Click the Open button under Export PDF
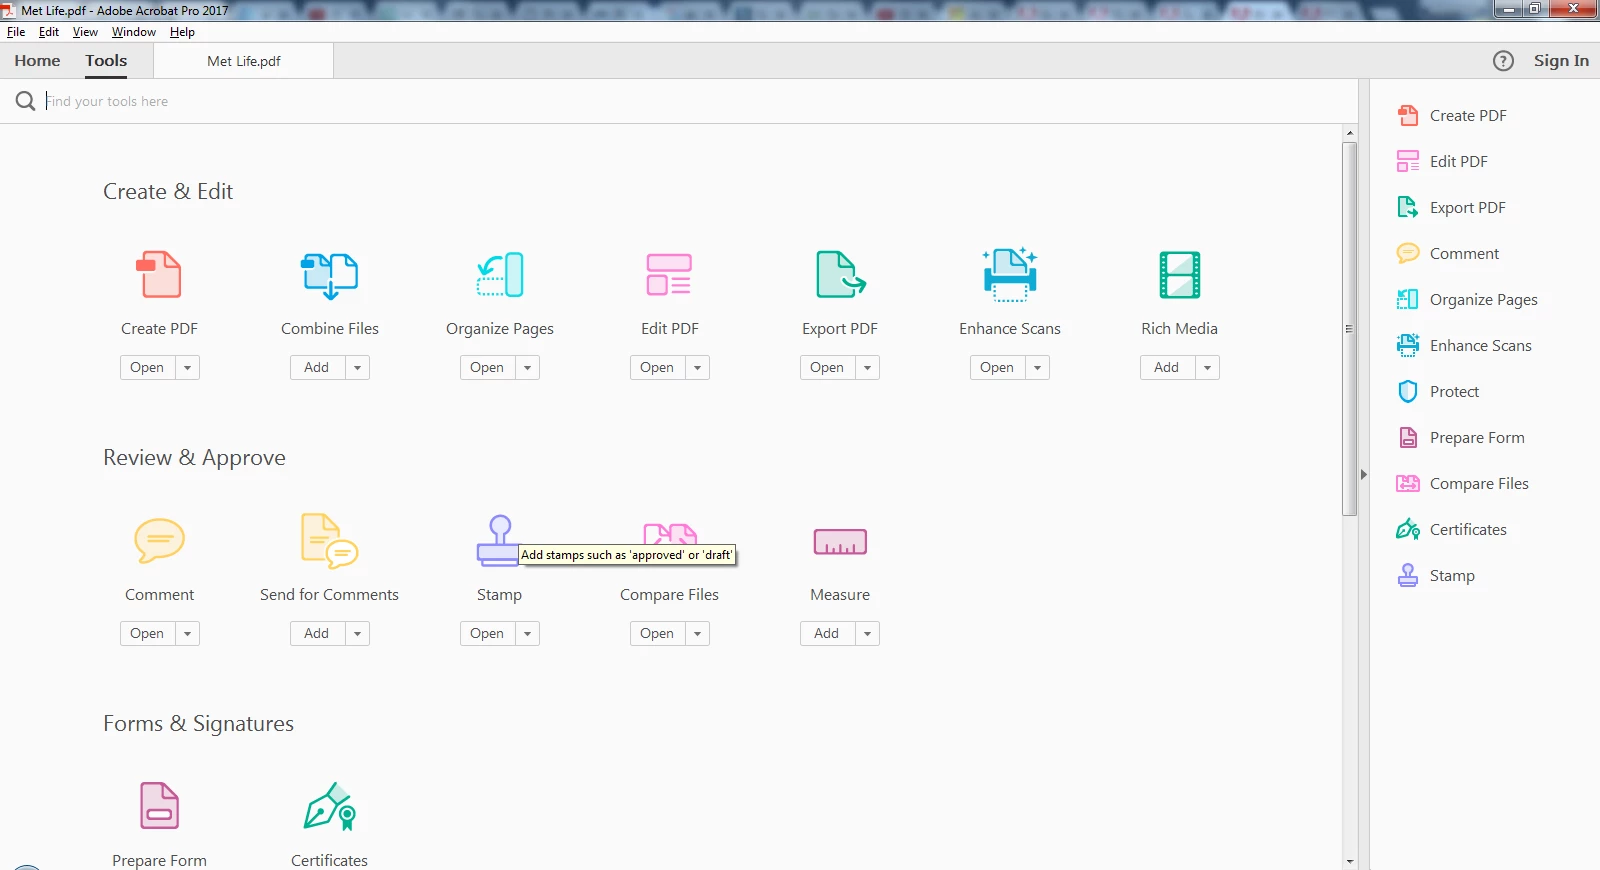1600x870 pixels. pos(828,368)
